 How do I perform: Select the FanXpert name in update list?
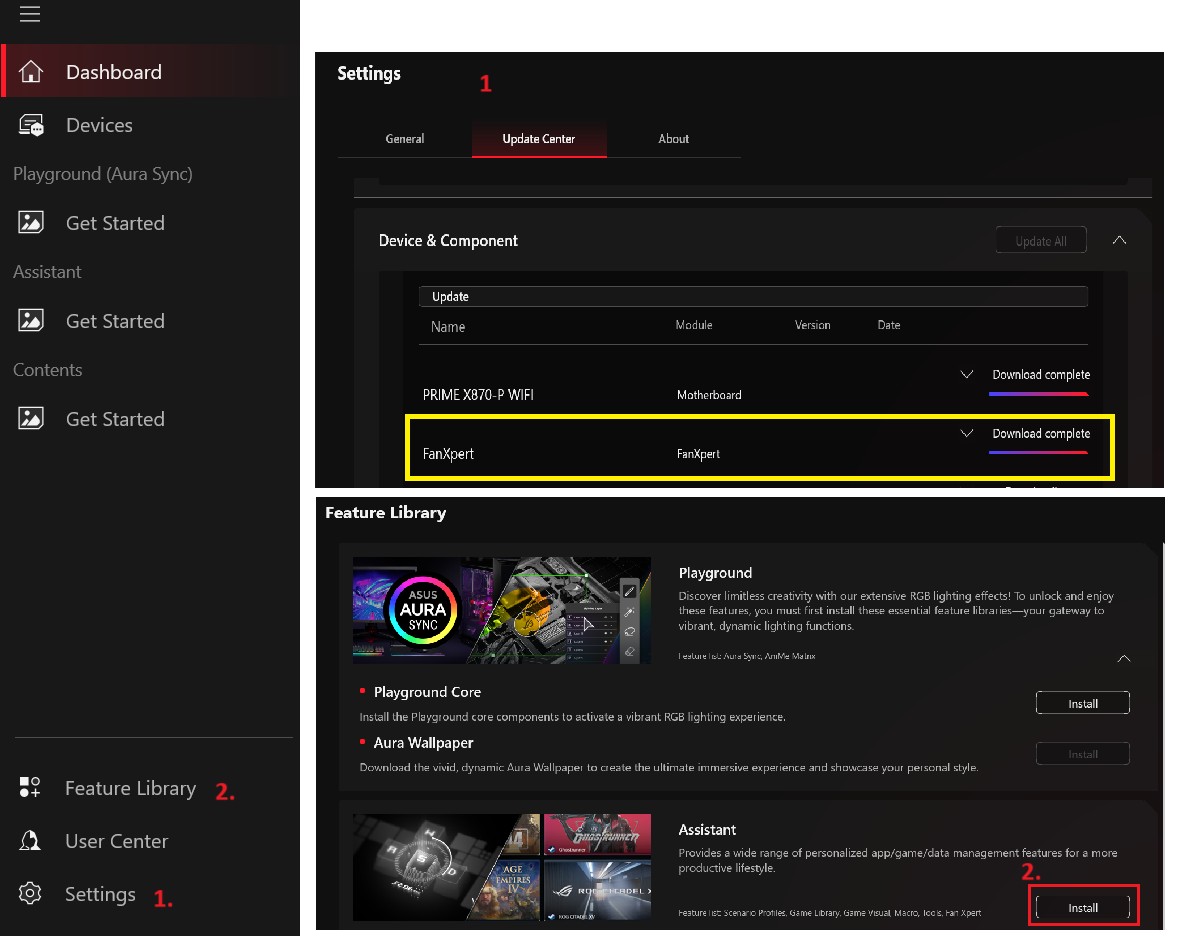(448, 453)
